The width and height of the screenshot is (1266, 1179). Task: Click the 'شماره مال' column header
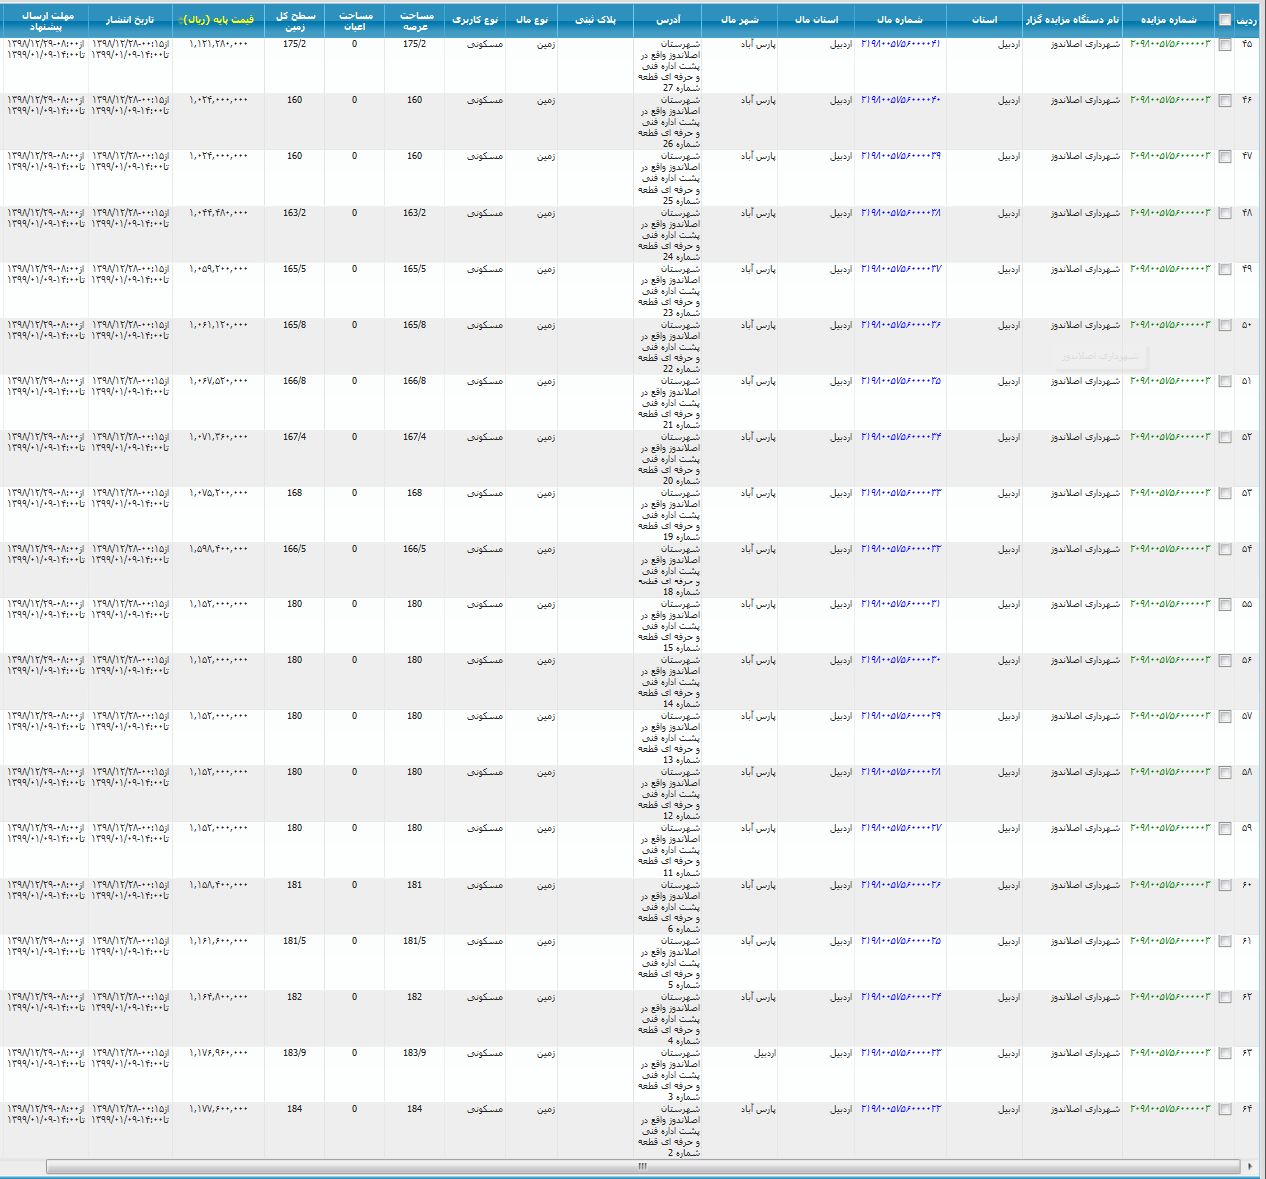click(899, 20)
